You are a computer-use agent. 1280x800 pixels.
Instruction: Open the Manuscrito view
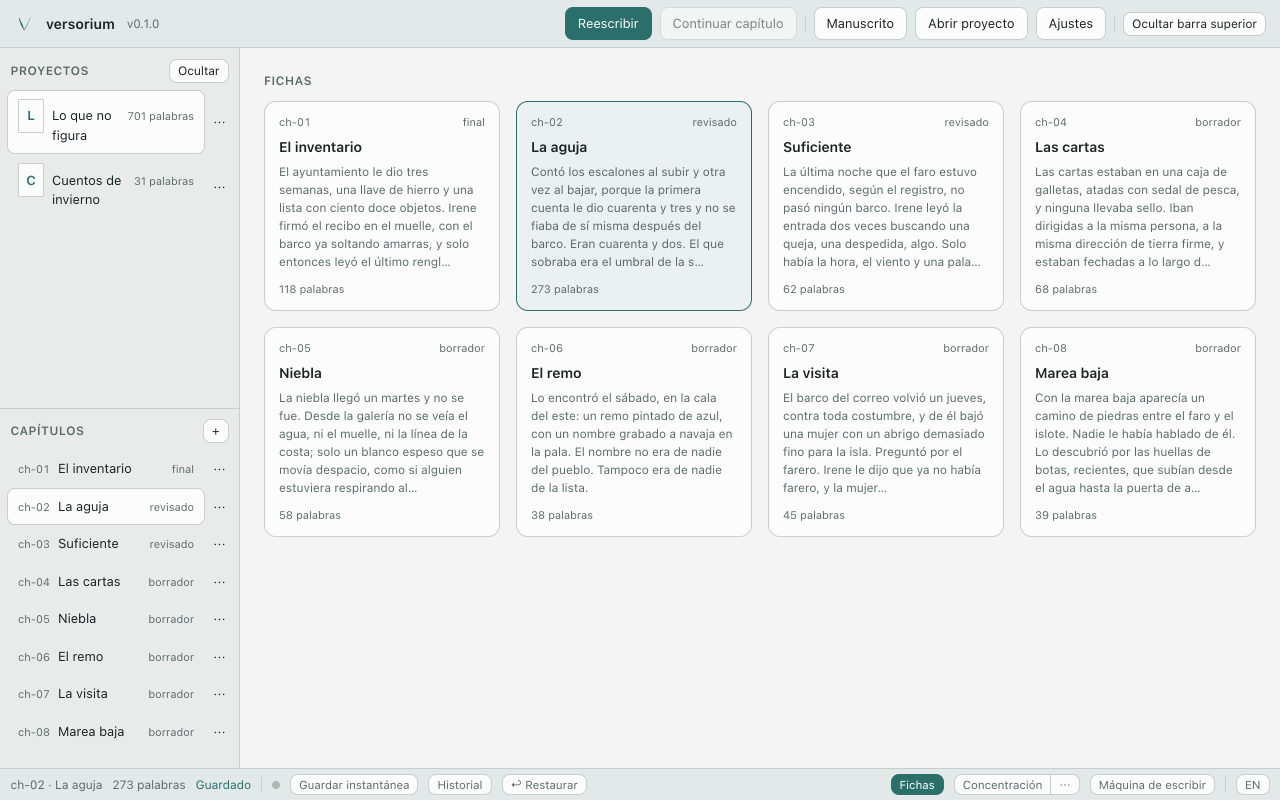tap(860, 24)
